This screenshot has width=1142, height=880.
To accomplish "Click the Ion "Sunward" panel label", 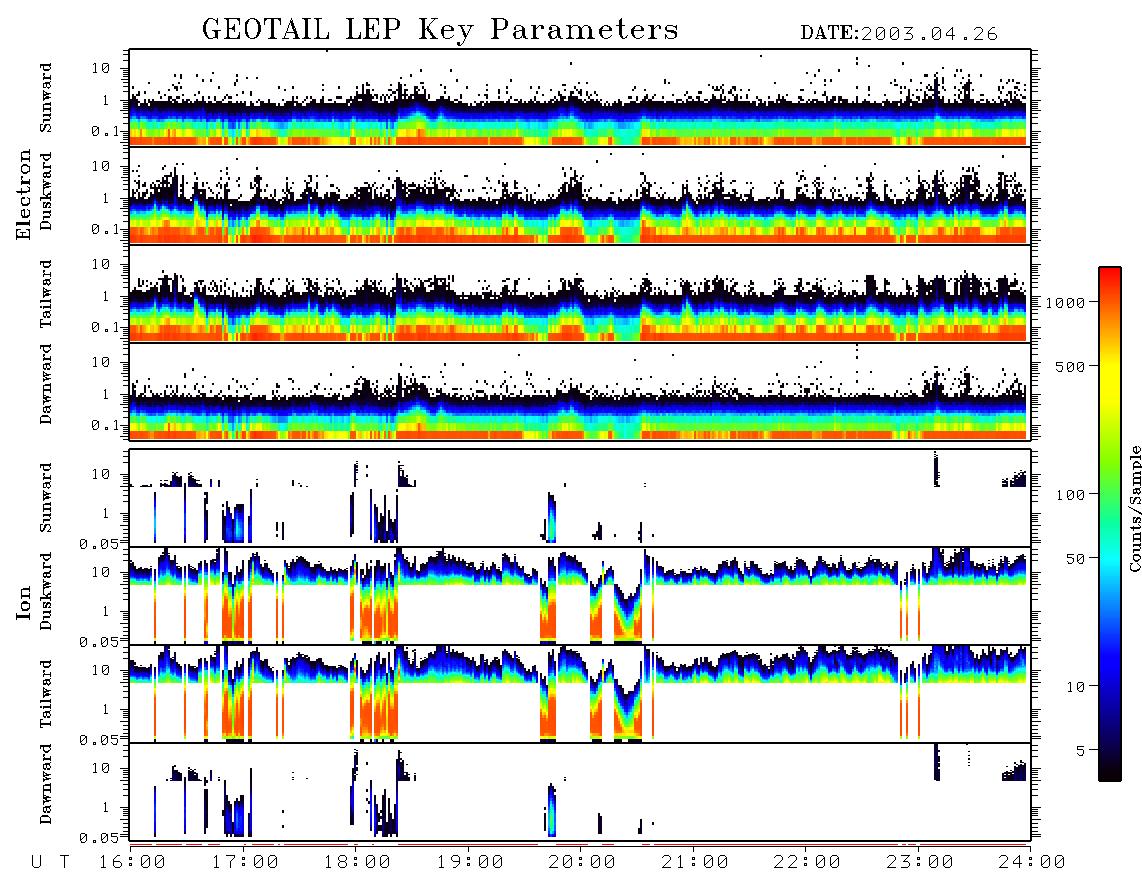I will point(46,498).
